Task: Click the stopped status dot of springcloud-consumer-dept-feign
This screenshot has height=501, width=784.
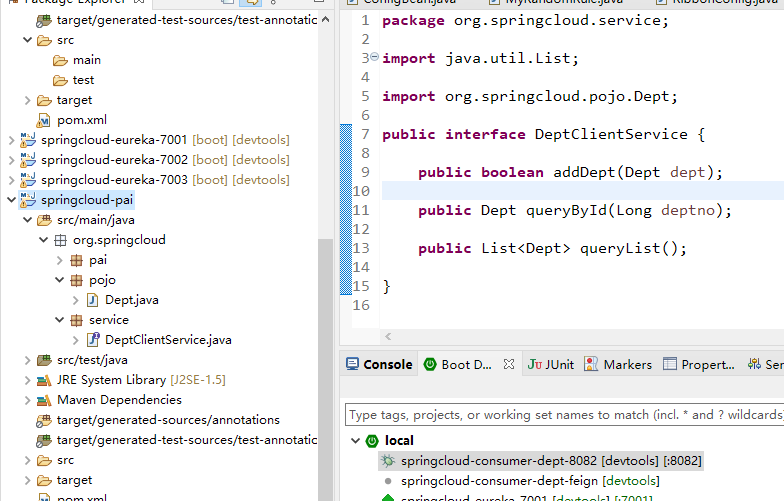Action: tap(388, 481)
